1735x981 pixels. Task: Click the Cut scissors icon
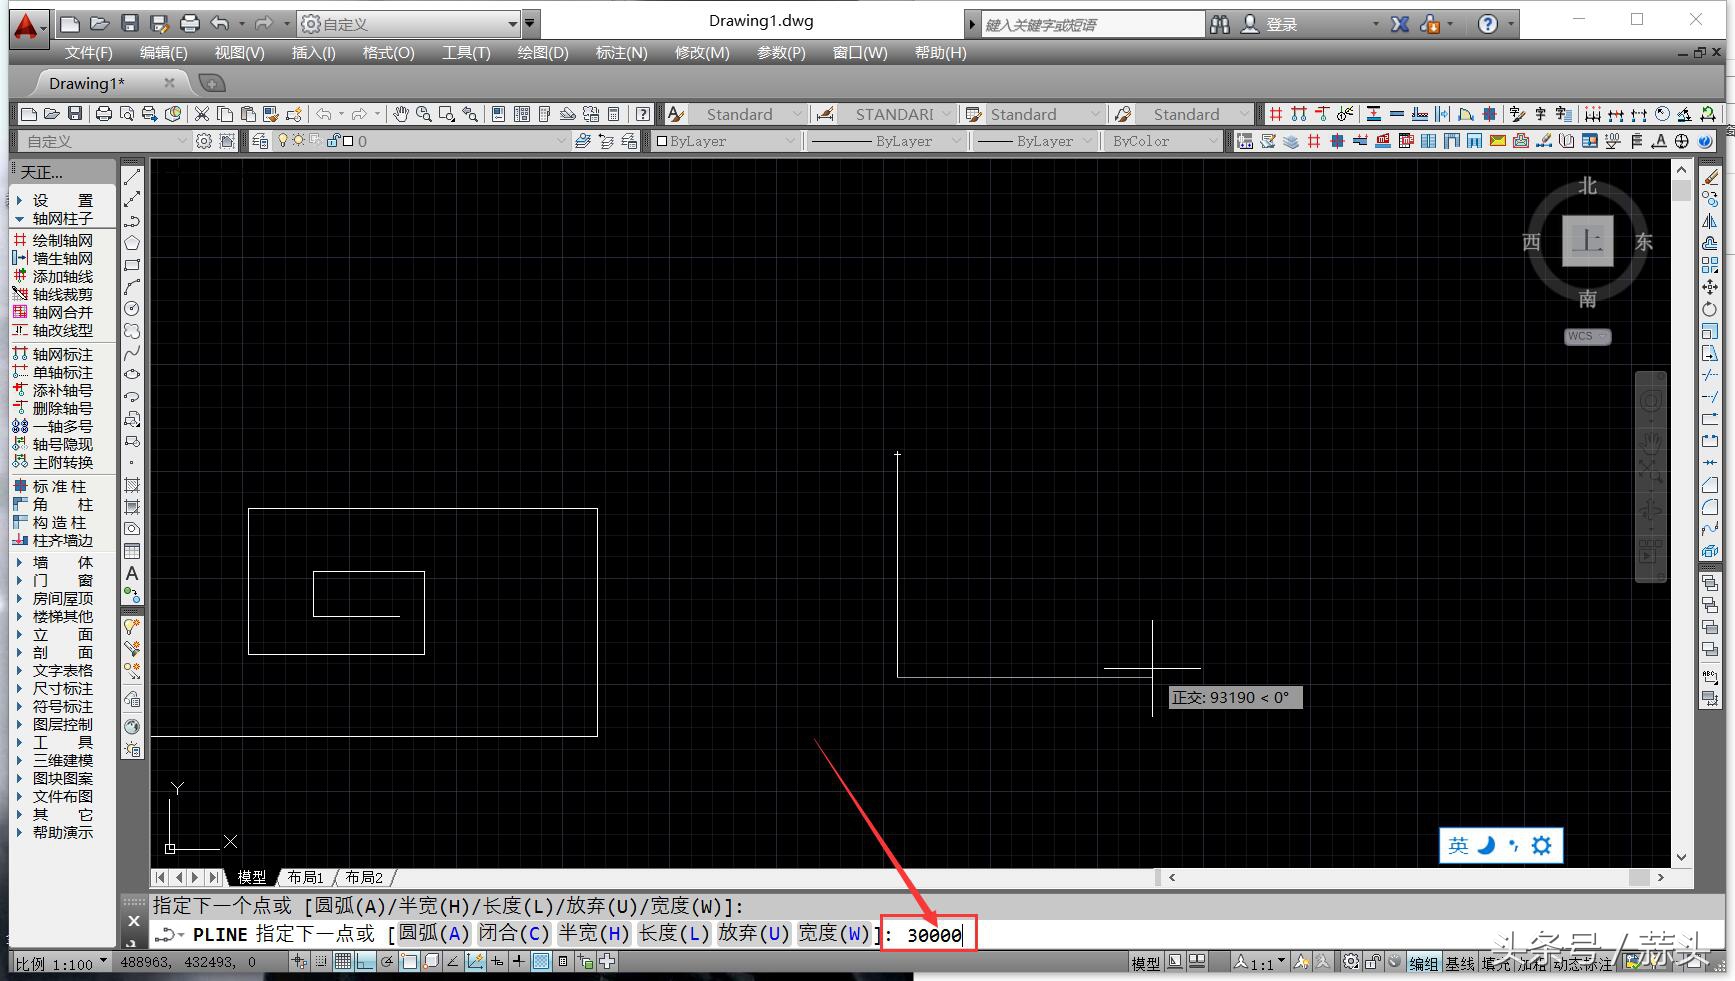point(201,114)
